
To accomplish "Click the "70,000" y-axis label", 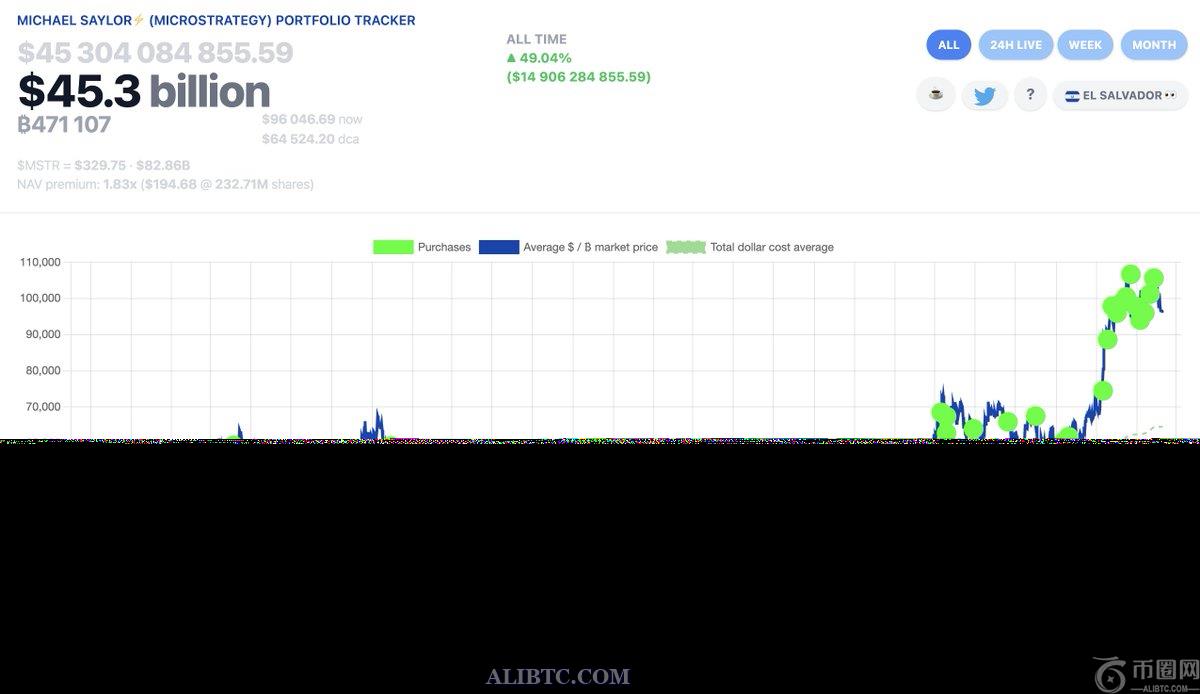I will 43,407.
